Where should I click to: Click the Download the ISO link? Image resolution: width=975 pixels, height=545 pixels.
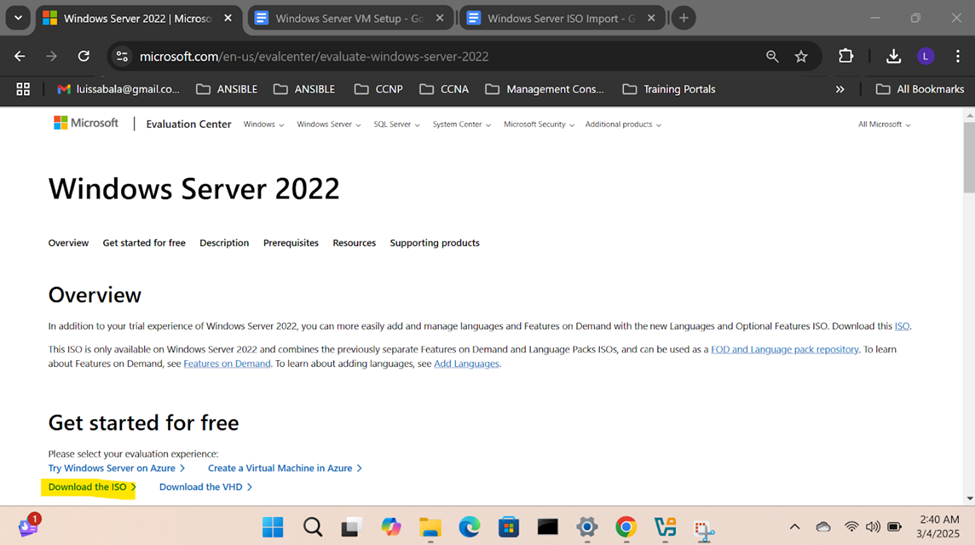pos(92,487)
